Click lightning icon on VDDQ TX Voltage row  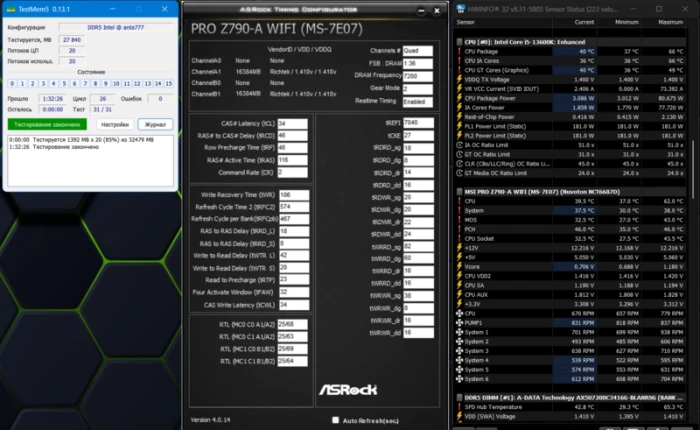459,79
